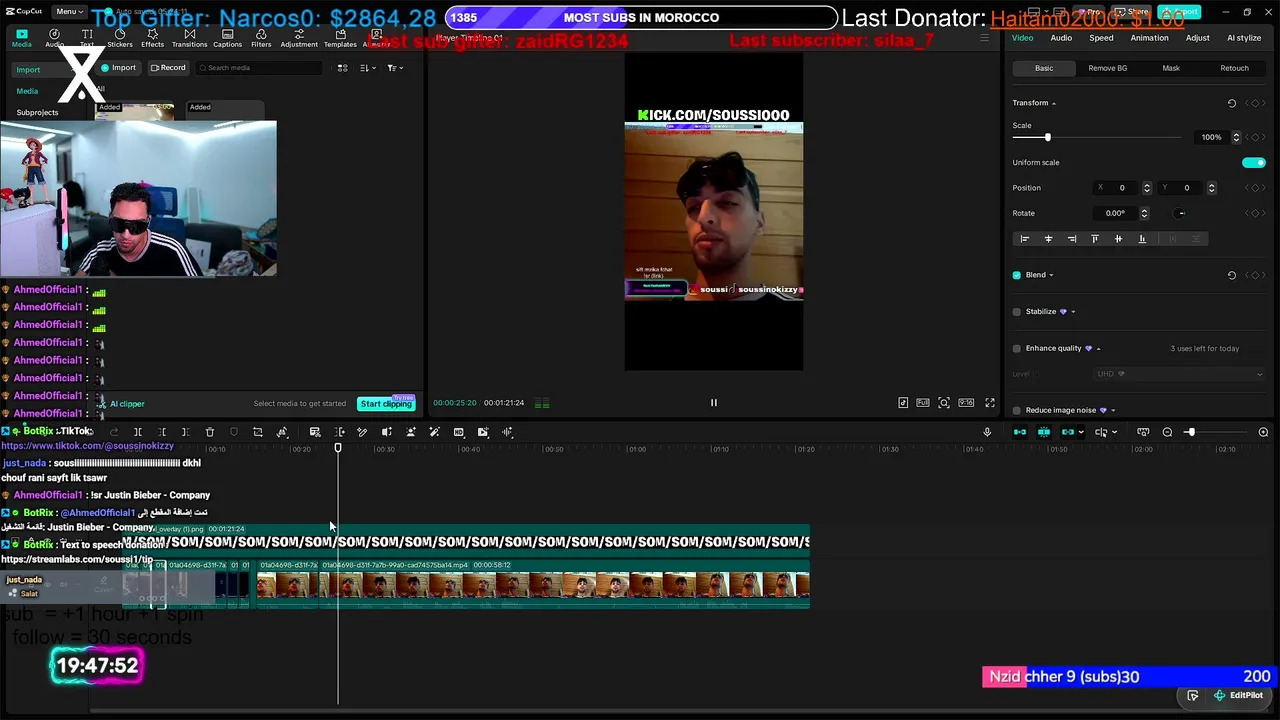1280x720 pixels.
Task: Select the Retouch sub-tab
Action: (1234, 68)
